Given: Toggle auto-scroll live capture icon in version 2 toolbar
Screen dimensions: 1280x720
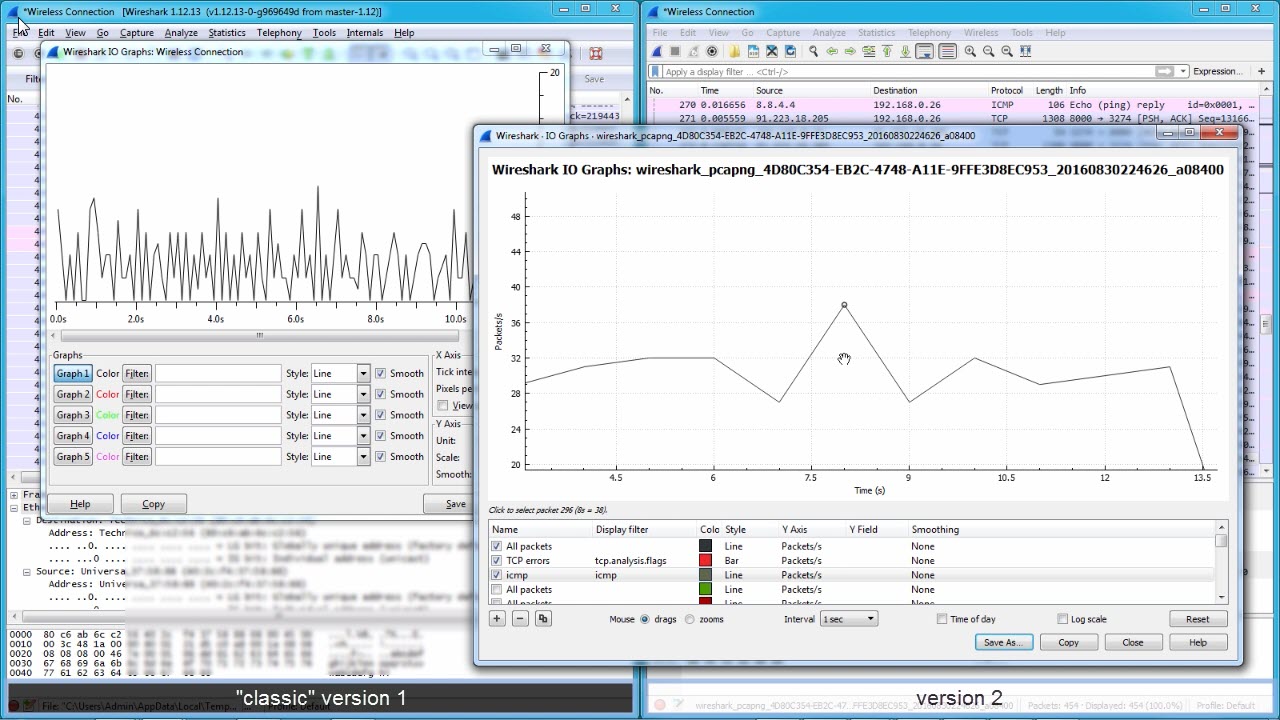Looking at the screenshot, I should (x=925, y=51).
